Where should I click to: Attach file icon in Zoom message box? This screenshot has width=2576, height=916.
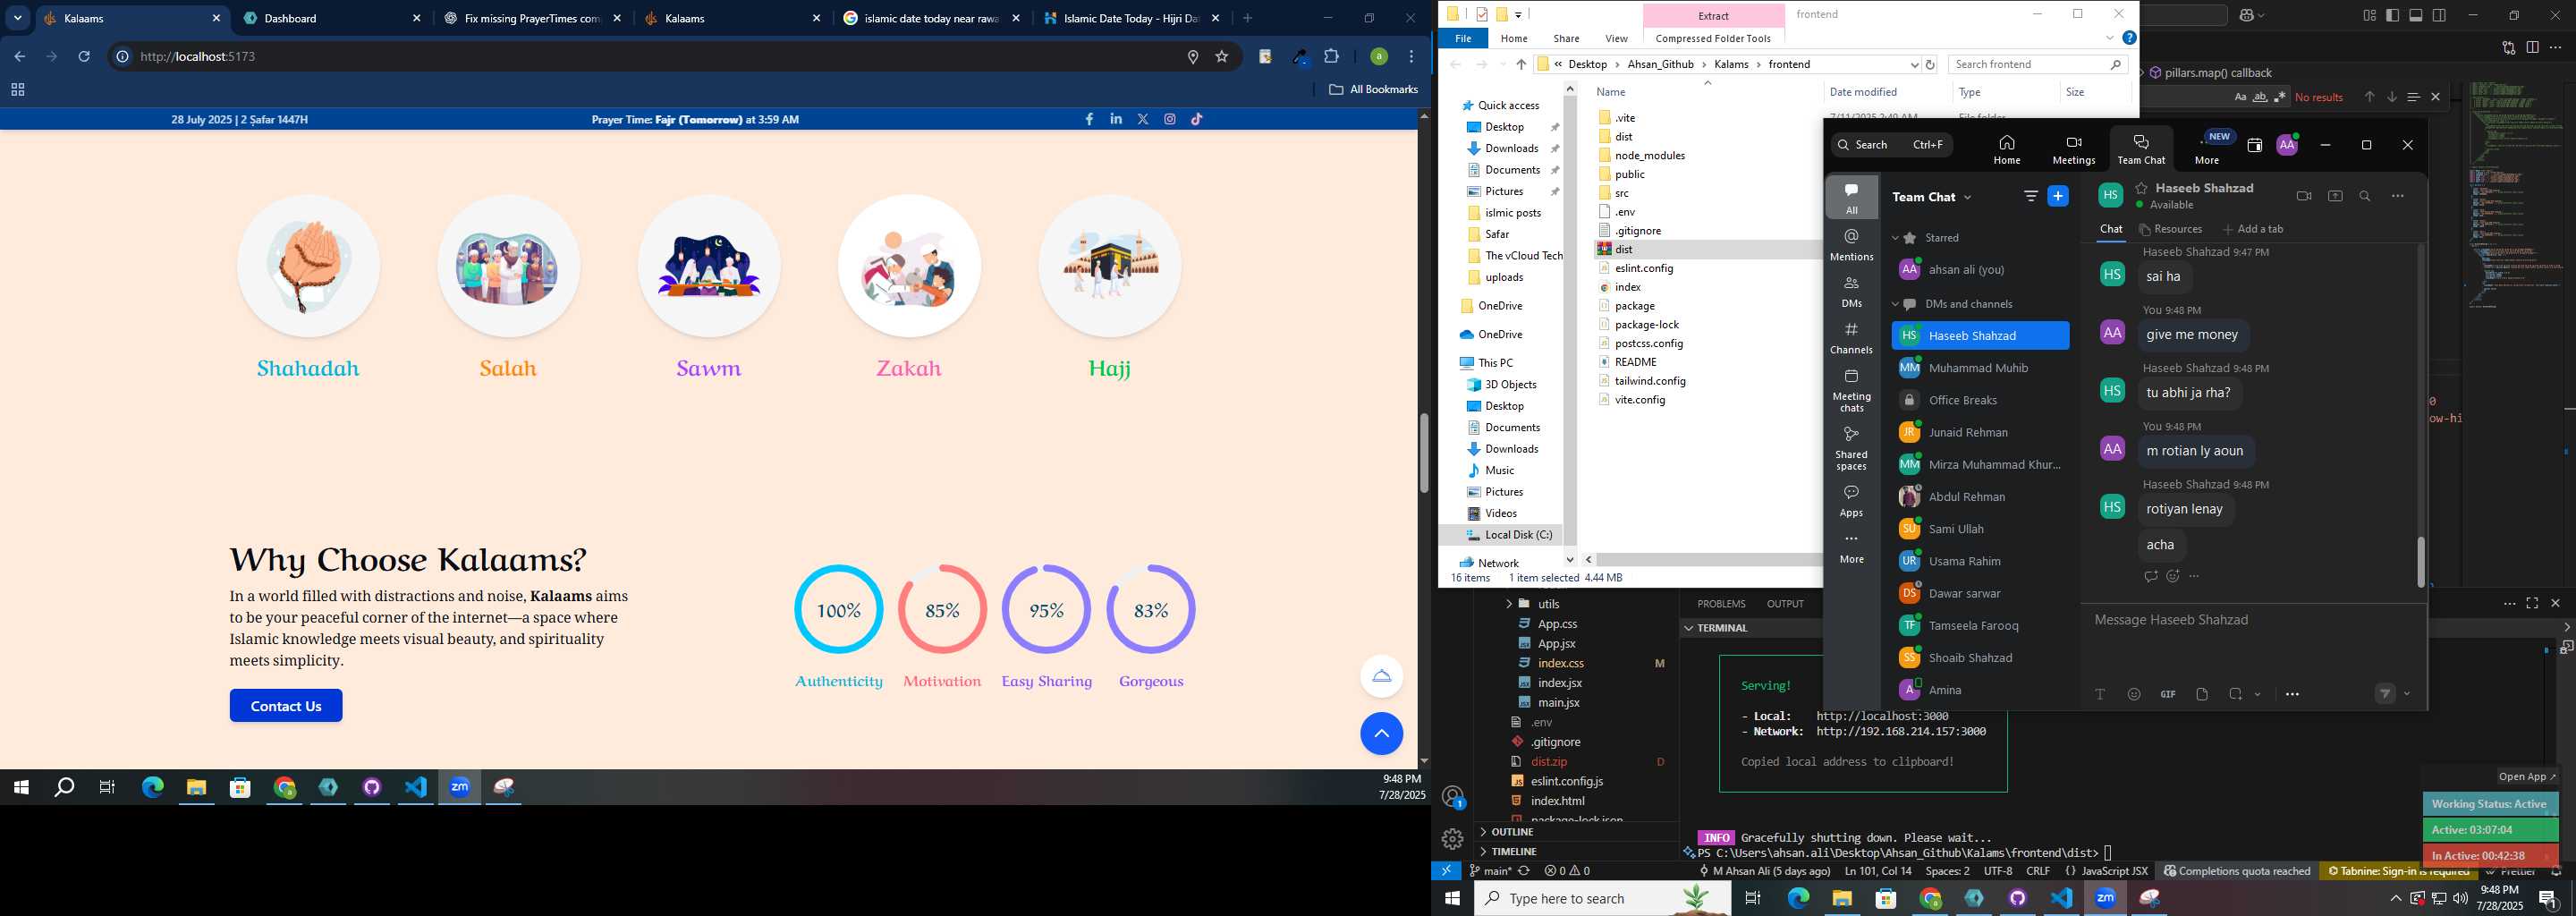(2202, 694)
